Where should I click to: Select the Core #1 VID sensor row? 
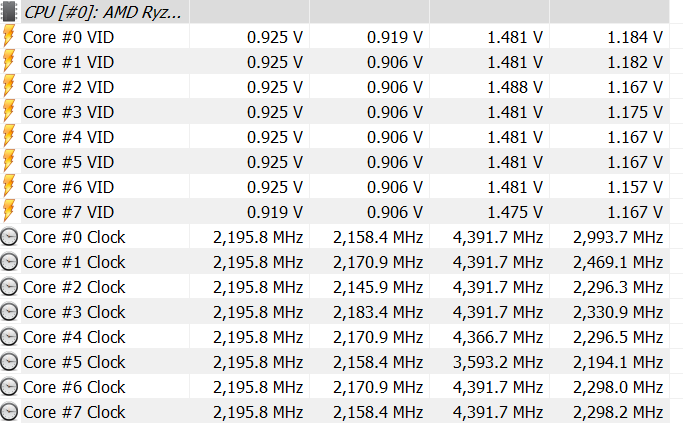(68, 61)
